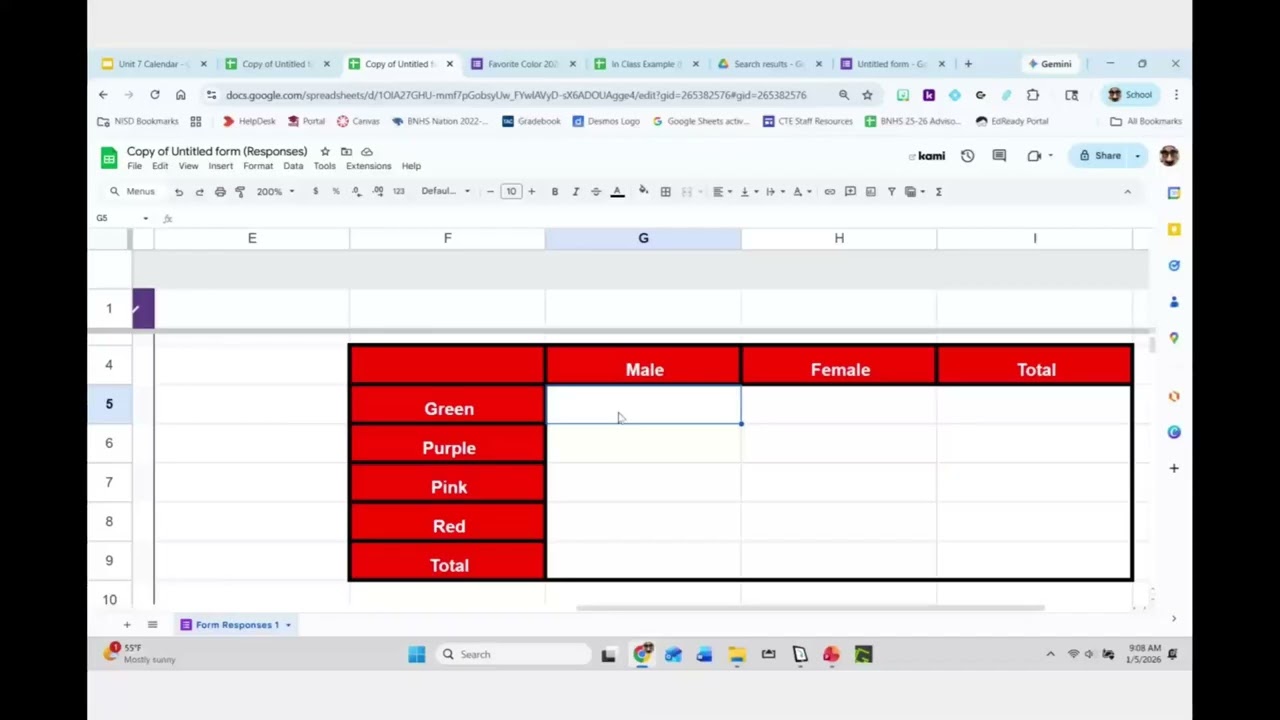Click the Share button
The image size is (1280, 720).
click(x=1099, y=156)
